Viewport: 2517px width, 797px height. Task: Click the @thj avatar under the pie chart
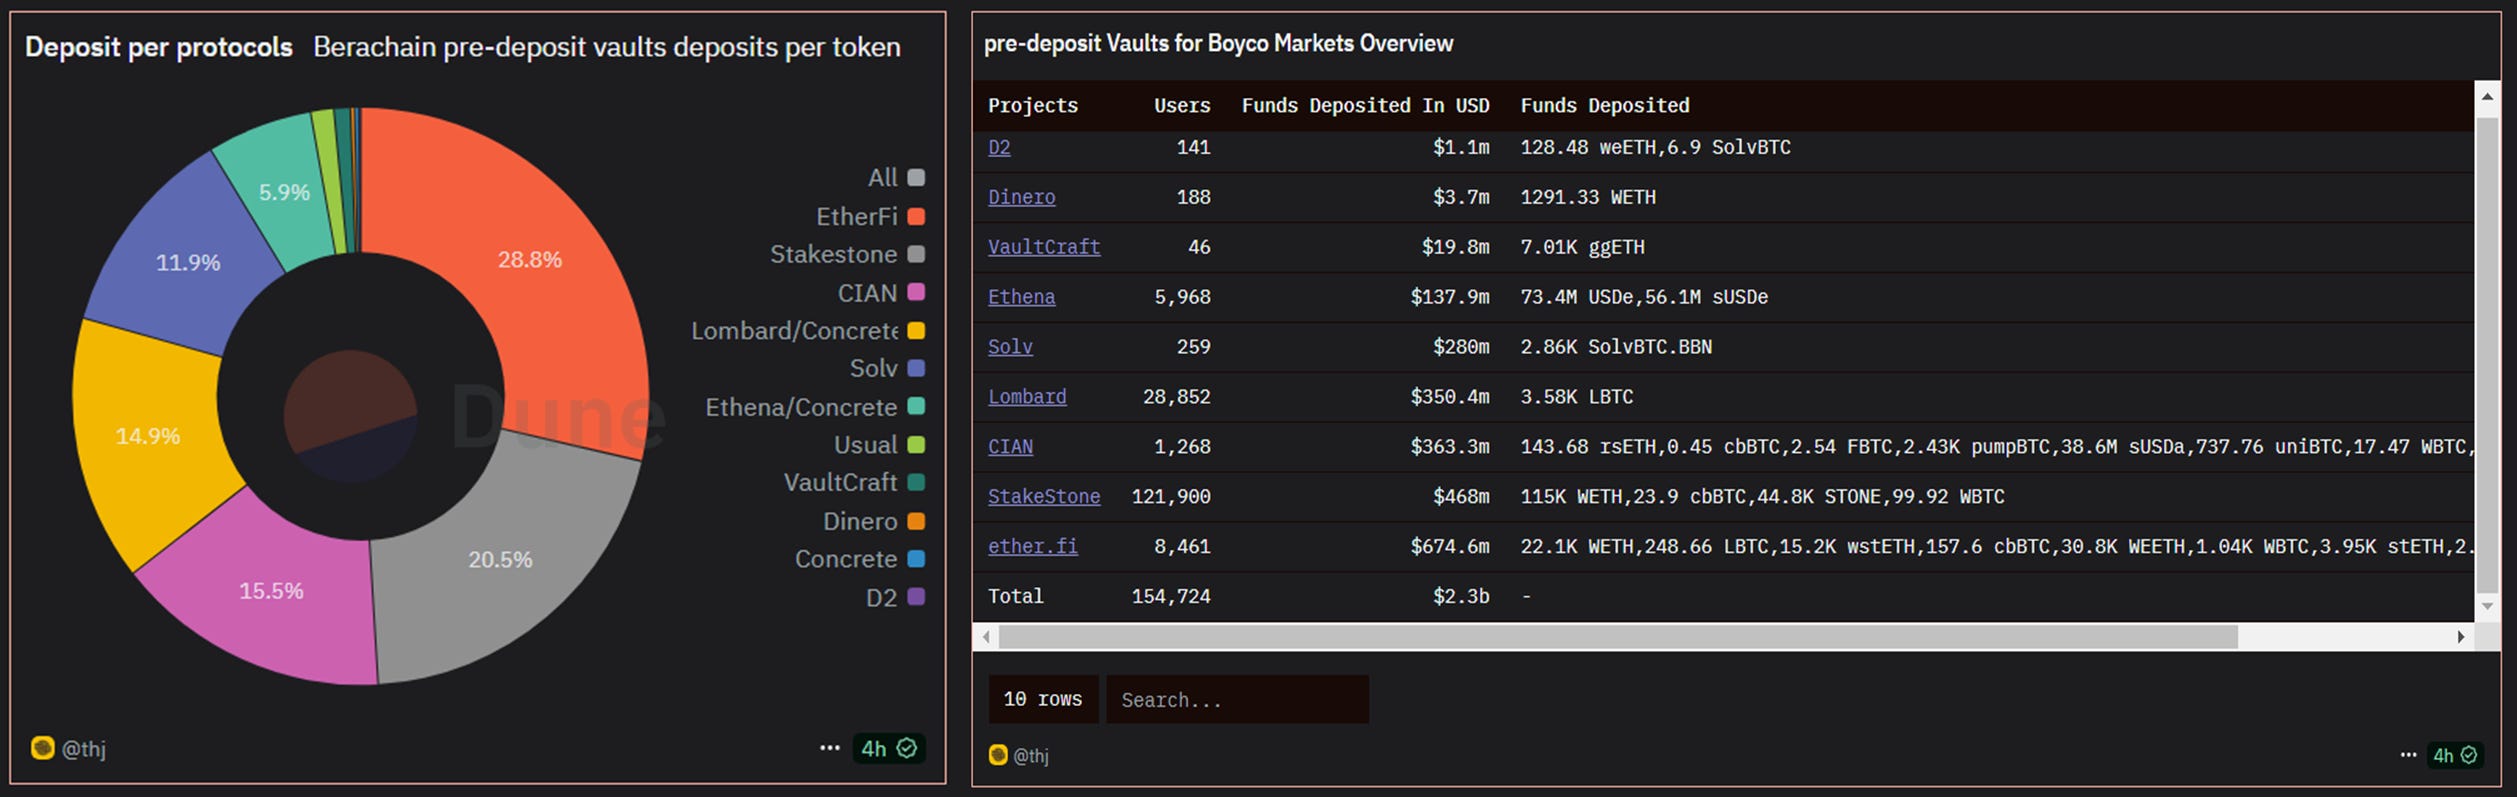pos(42,748)
